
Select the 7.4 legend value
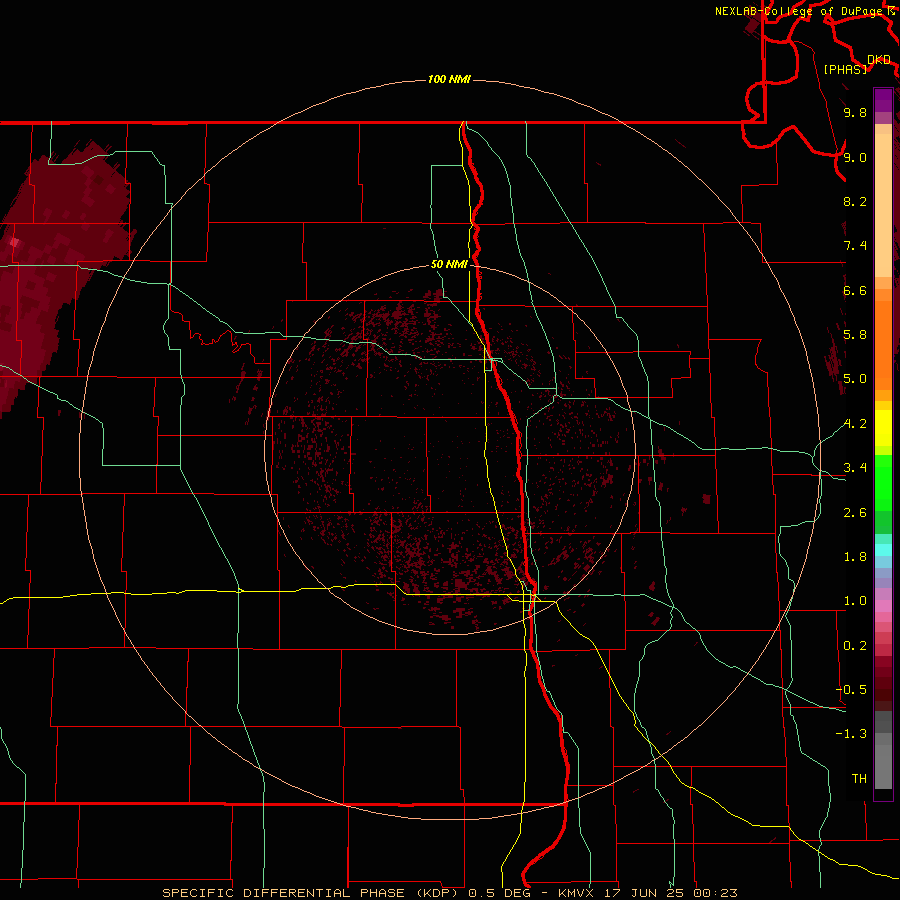[x=855, y=246]
